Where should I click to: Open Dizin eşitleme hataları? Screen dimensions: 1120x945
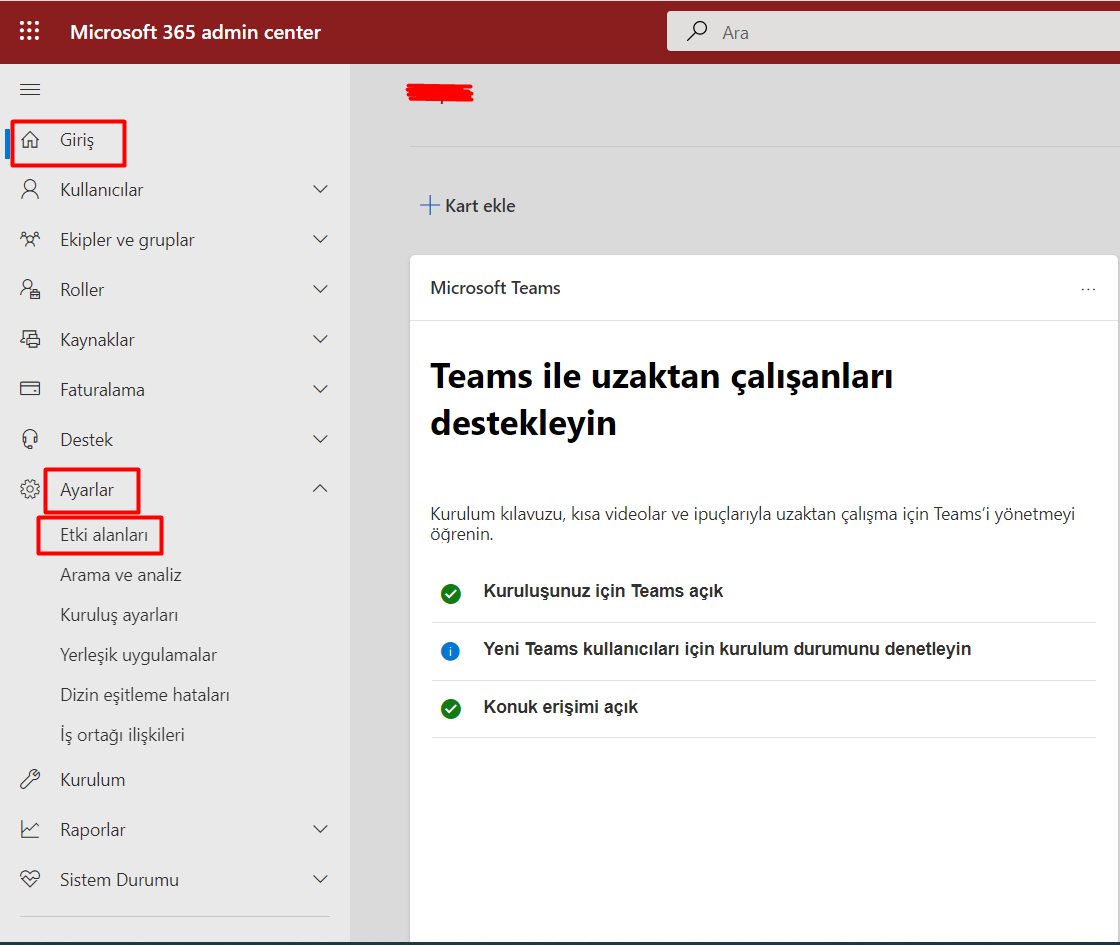click(x=145, y=695)
